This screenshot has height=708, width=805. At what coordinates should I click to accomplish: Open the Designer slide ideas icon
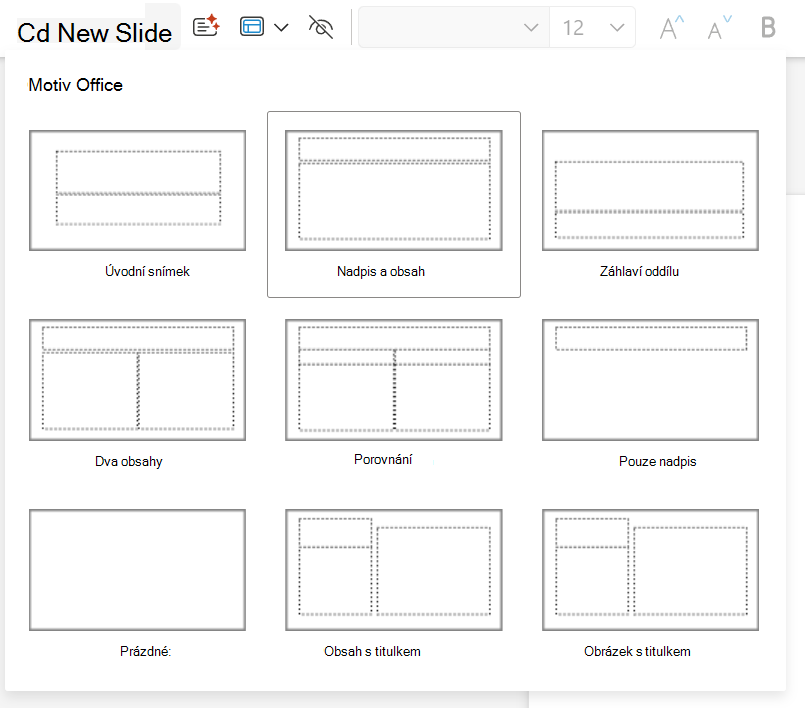pyautogui.click(x=206, y=26)
